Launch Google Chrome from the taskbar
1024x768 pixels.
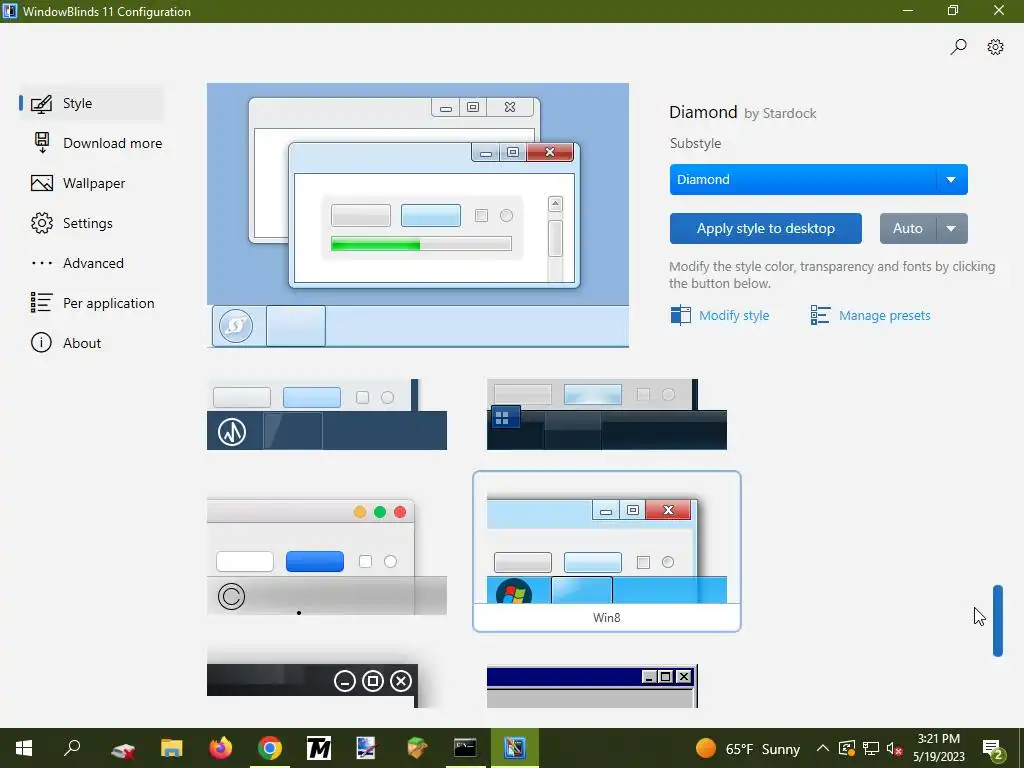coord(270,748)
